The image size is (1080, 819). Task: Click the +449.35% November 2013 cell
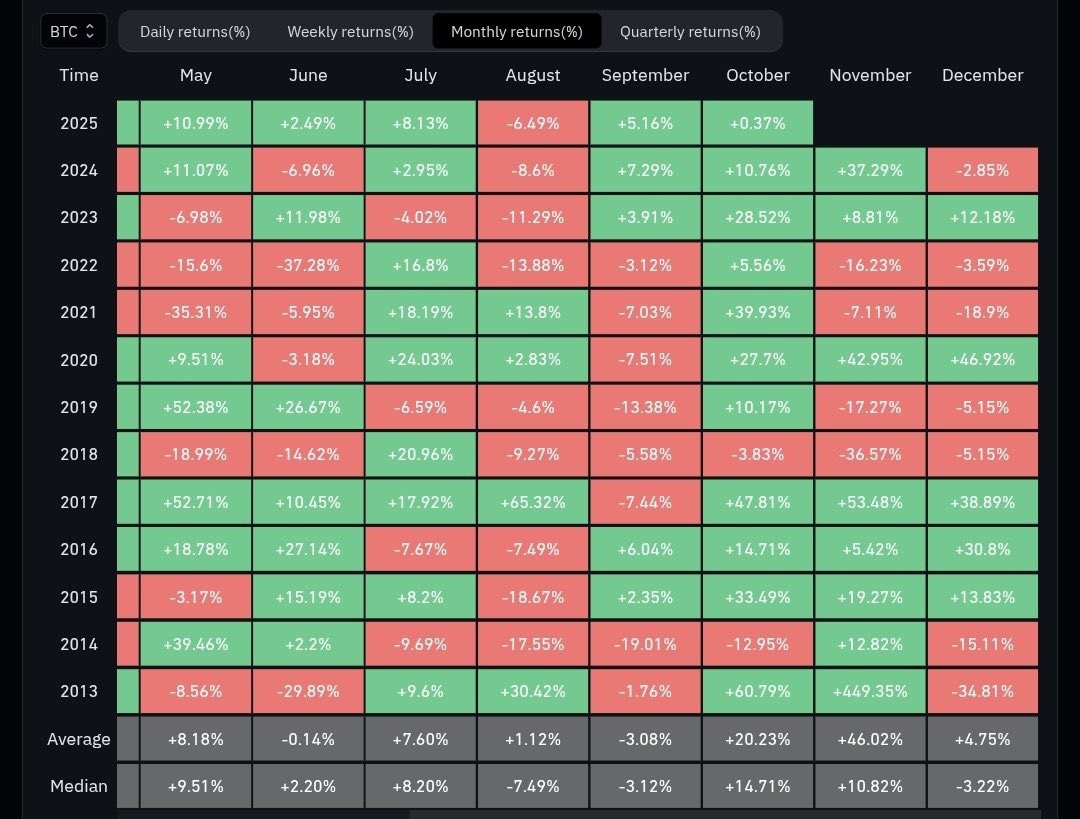point(870,691)
